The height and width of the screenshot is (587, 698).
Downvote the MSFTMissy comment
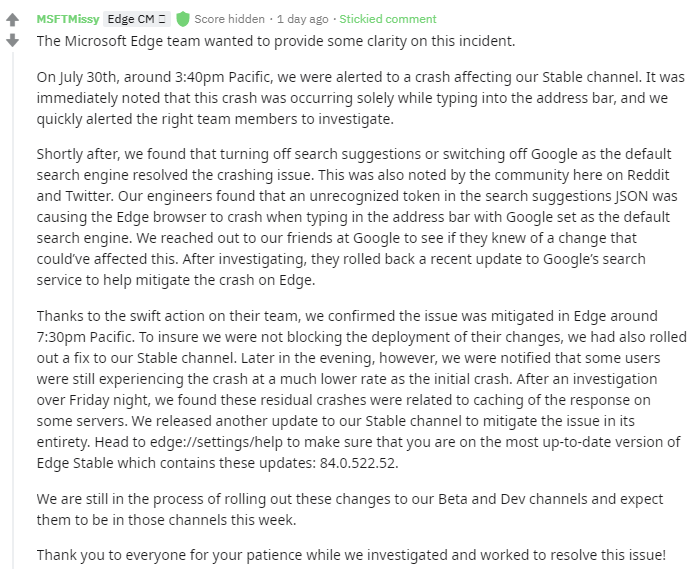tap(13, 41)
